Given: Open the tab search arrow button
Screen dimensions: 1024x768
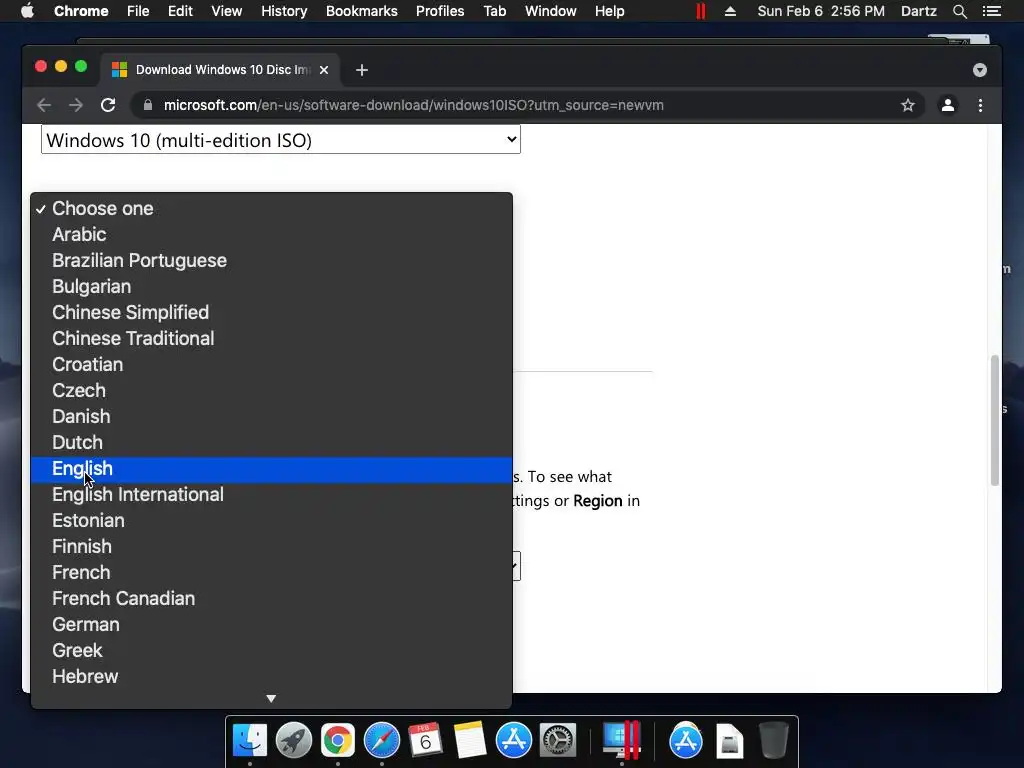Looking at the screenshot, I should click(980, 70).
